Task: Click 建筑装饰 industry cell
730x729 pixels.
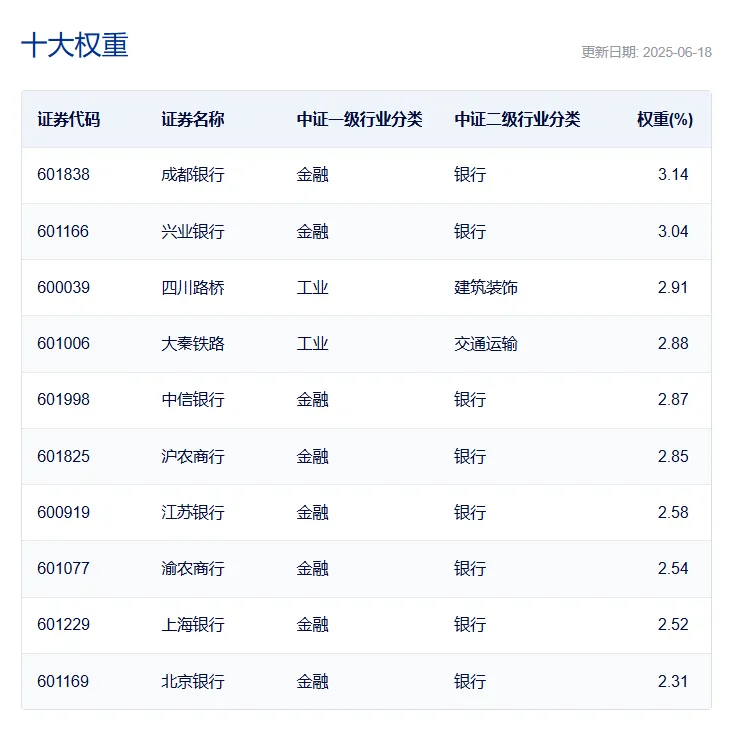Action: (x=486, y=288)
